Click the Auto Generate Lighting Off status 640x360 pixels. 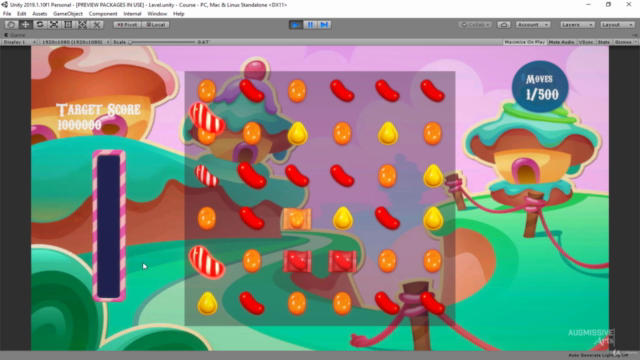coord(598,356)
